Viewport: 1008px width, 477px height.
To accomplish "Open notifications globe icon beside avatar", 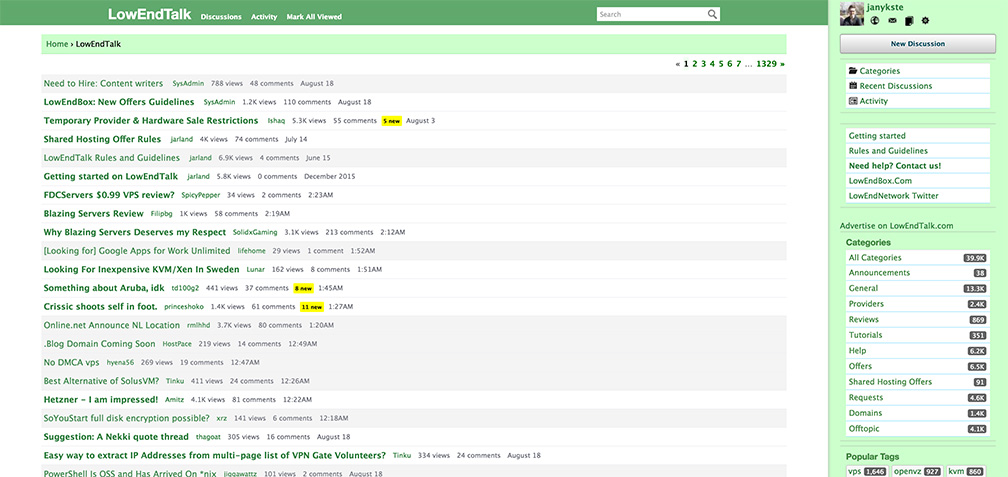I will pyautogui.click(x=874, y=21).
